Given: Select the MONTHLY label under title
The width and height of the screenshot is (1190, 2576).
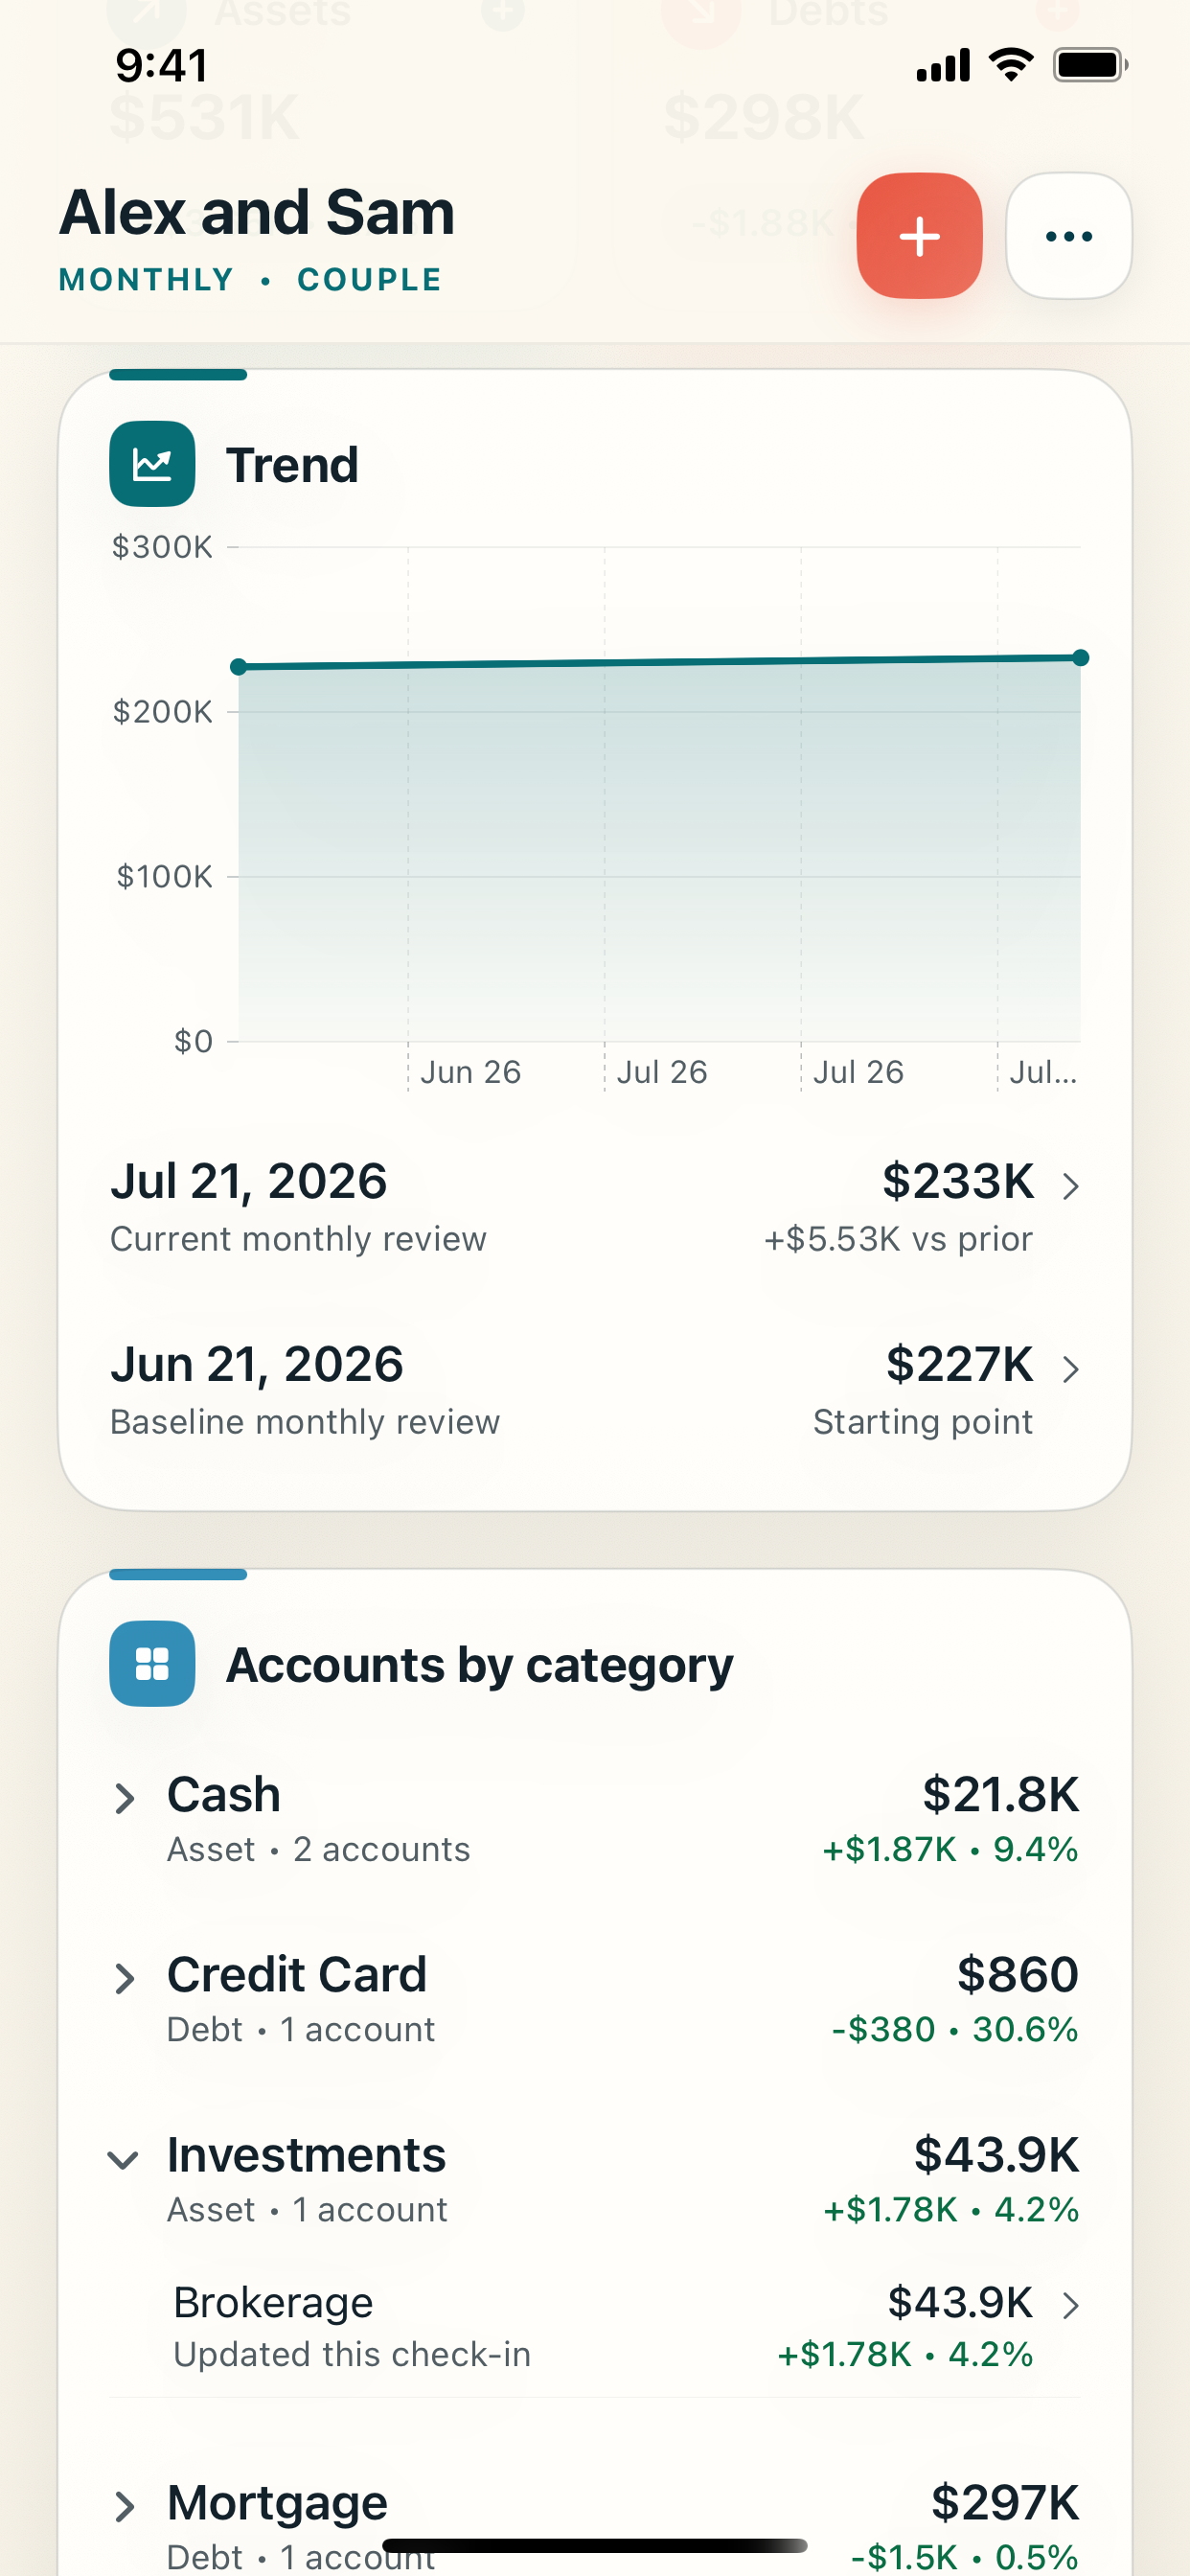Looking at the screenshot, I should [x=147, y=280].
